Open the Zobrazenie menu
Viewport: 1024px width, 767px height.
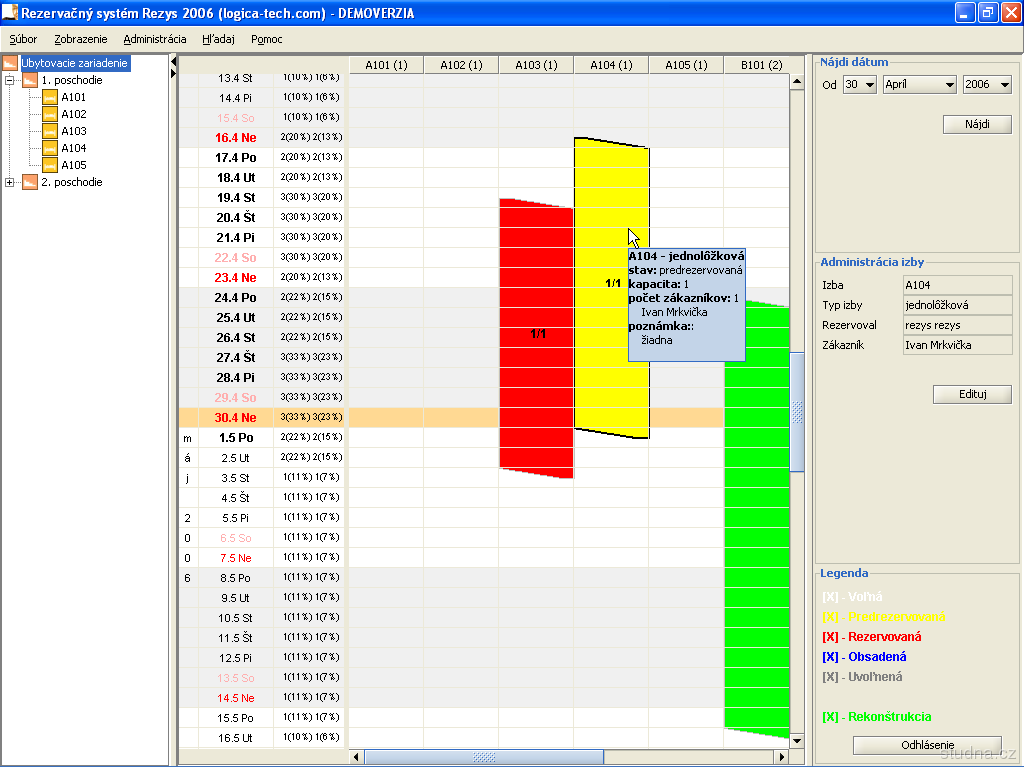pyautogui.click(x=81, y=39)
